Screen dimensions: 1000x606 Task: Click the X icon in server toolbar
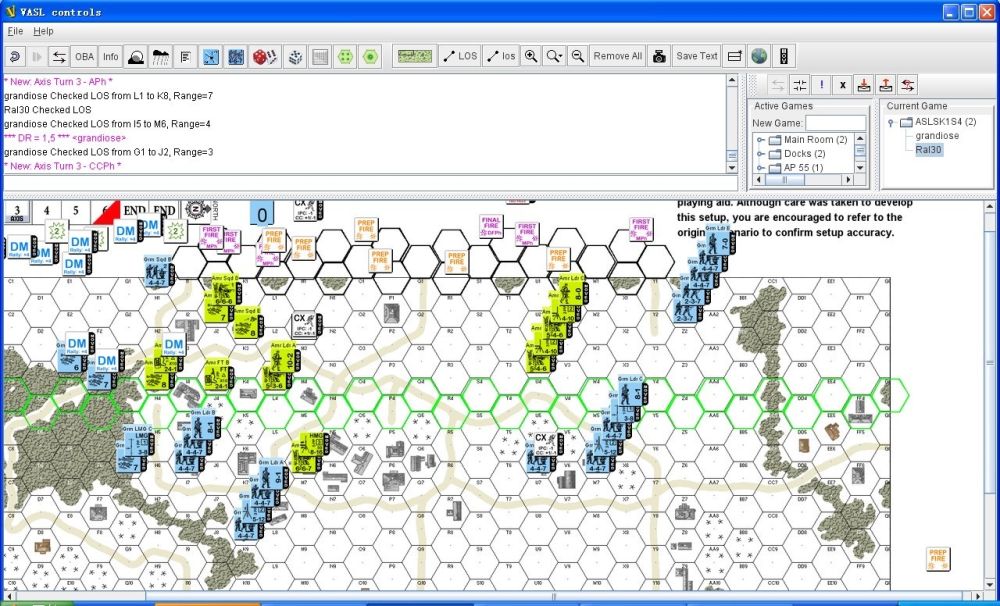(x=842, y=85)
